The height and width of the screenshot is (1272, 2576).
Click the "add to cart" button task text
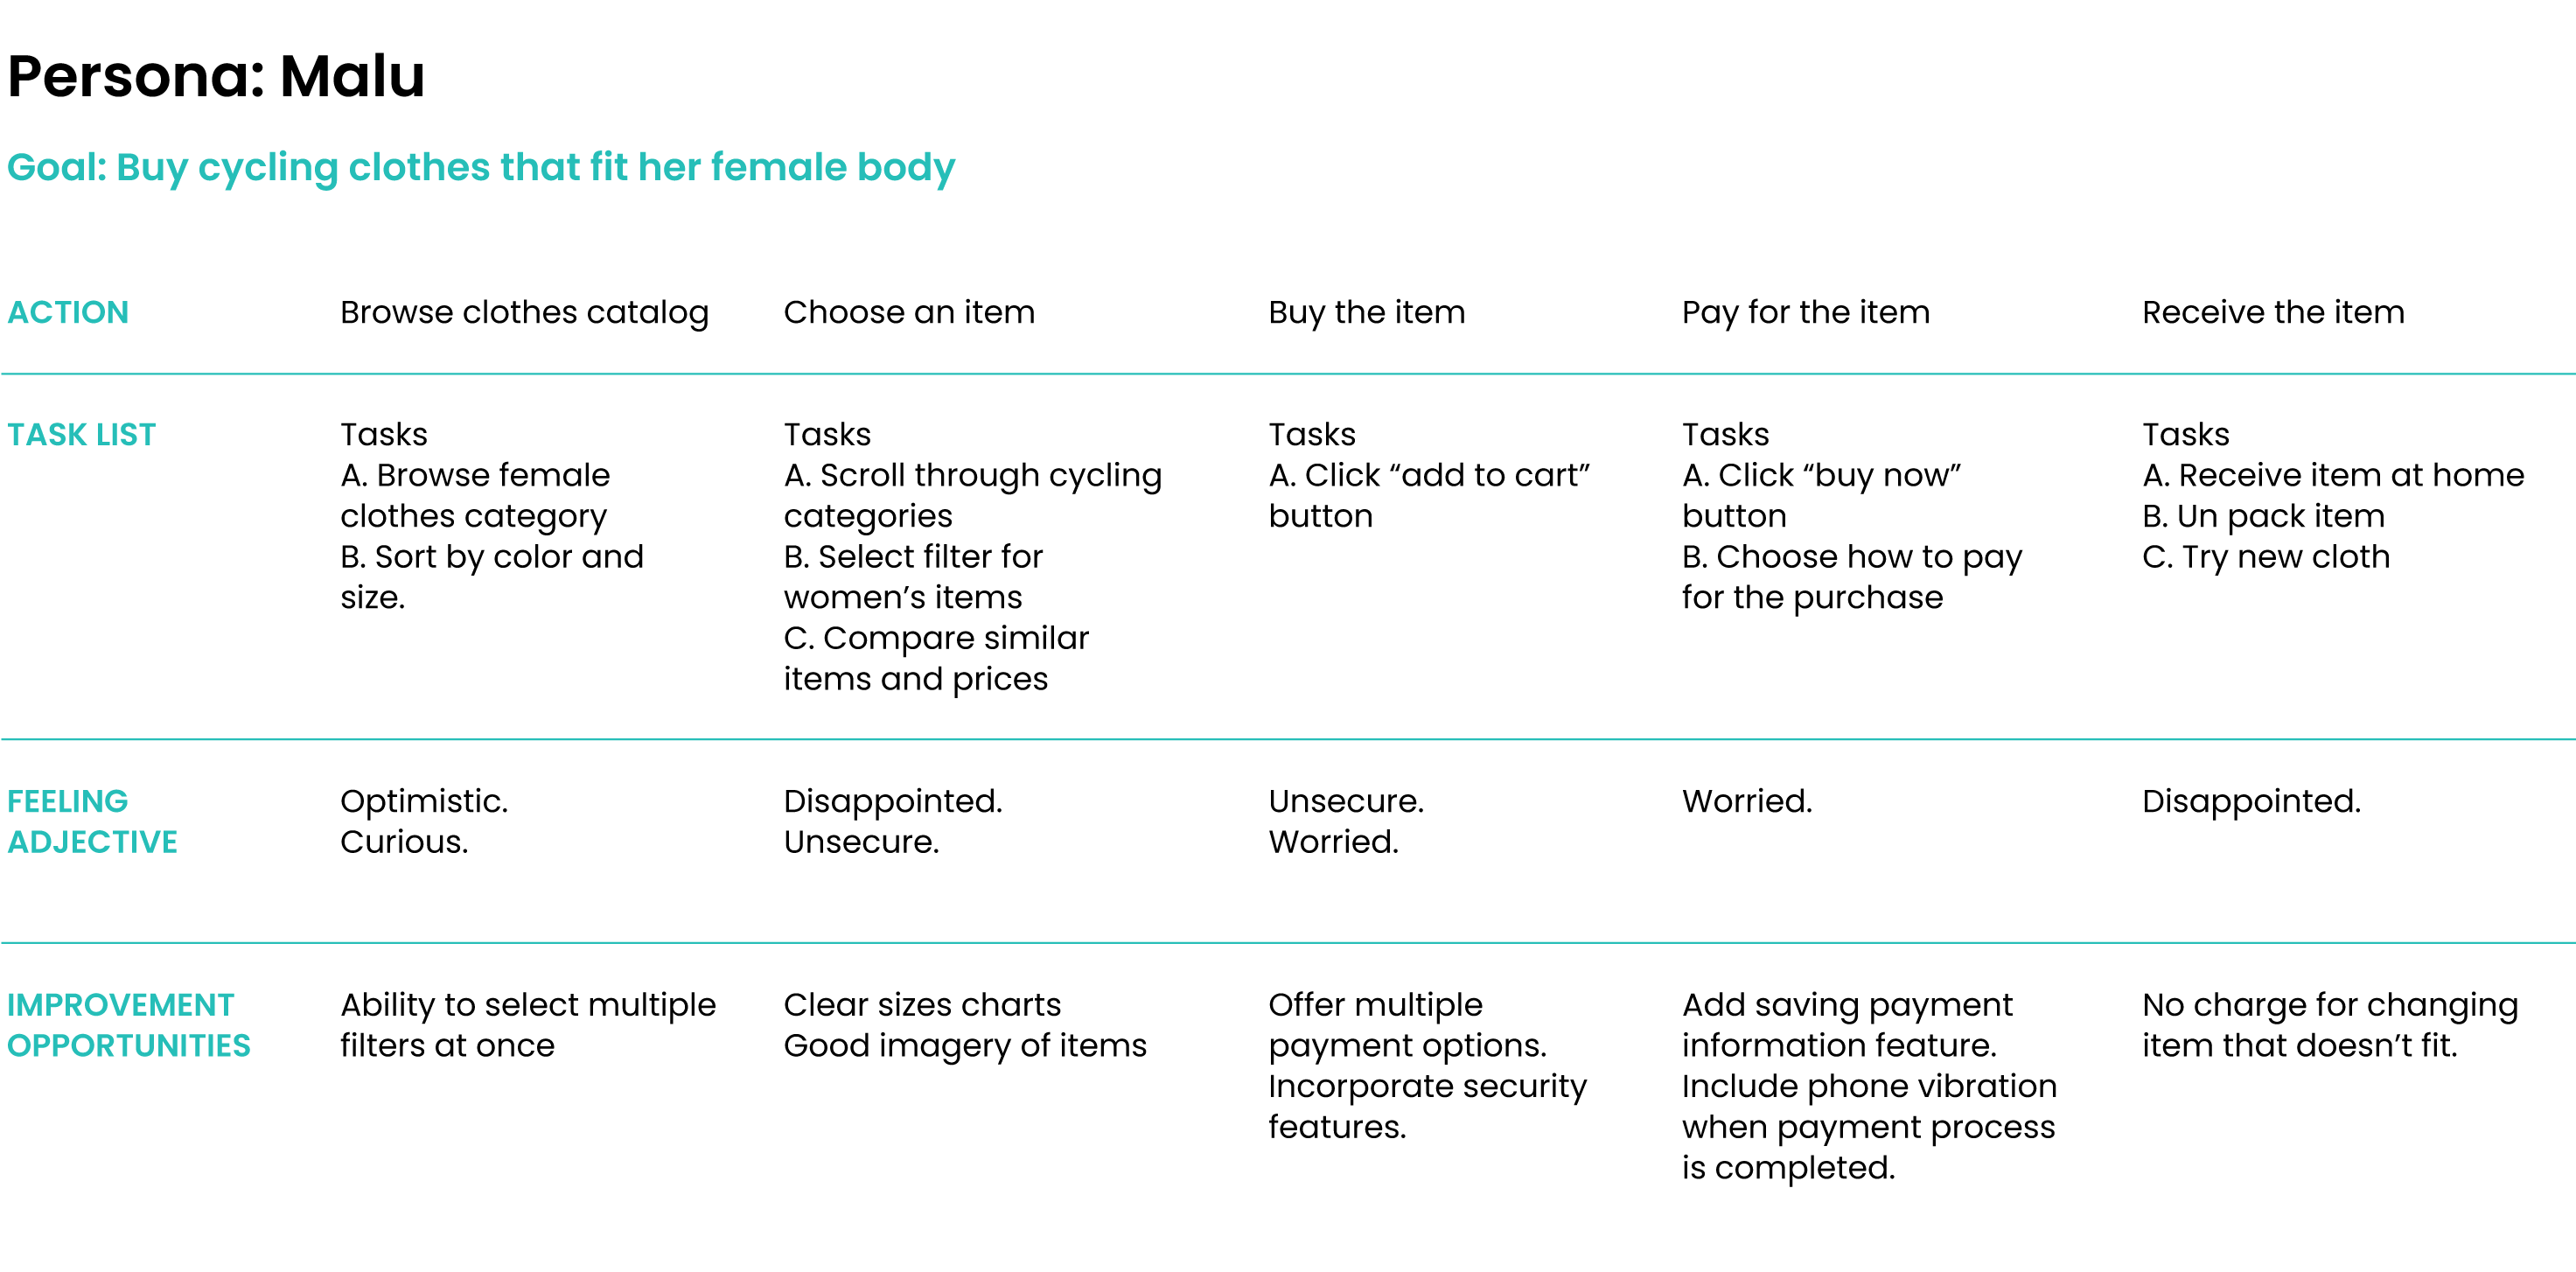tap(1428, 495)
